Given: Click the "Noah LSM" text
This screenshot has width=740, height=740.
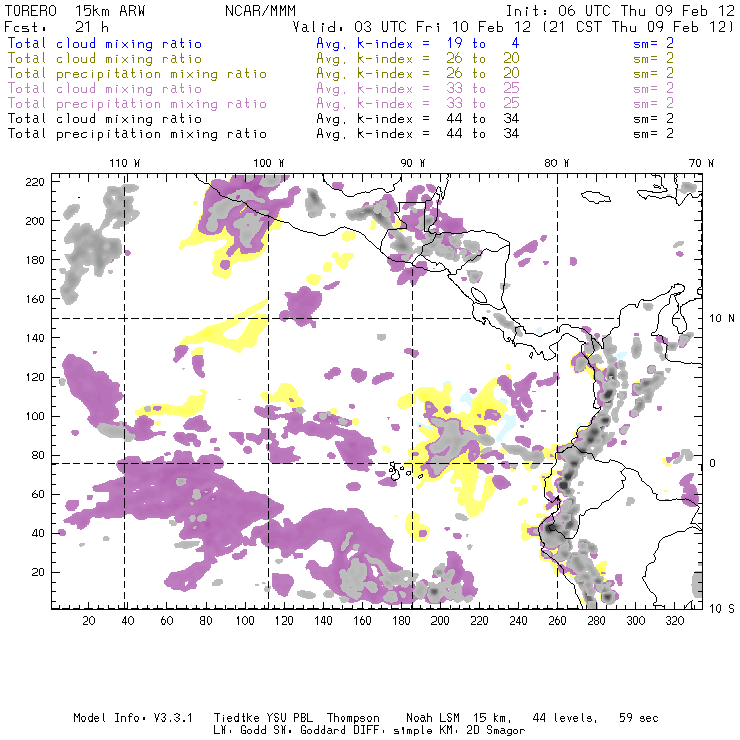Looking at the screenshot, I should pos(433,718).
